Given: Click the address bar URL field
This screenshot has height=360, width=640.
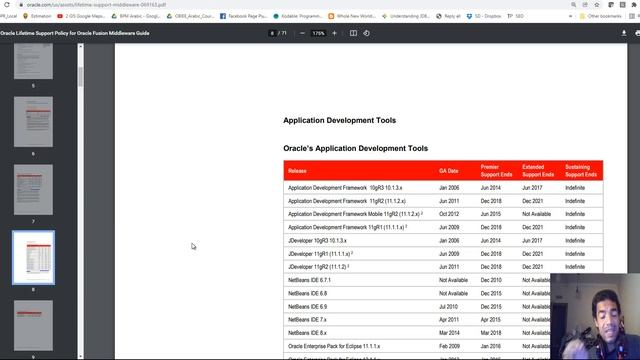Looking at the screenshot, I should tap(96, 4).
